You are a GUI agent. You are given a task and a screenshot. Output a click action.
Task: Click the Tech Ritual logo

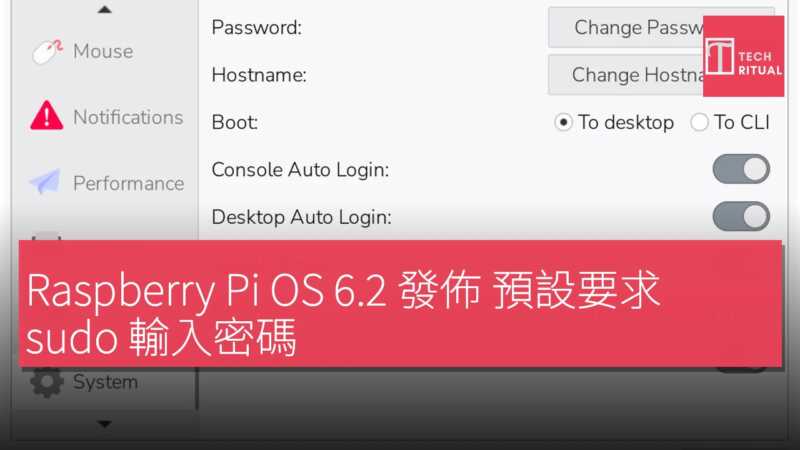[743, 56]
